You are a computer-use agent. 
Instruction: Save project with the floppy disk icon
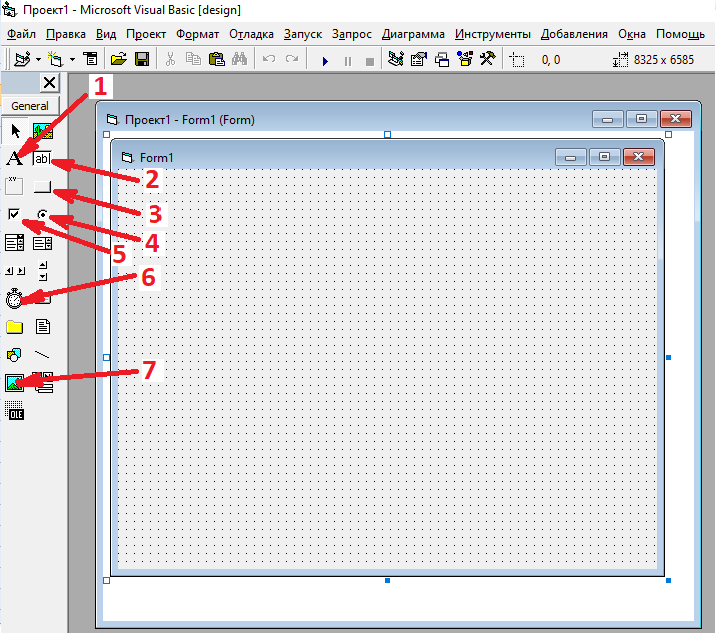click(142, 59)
